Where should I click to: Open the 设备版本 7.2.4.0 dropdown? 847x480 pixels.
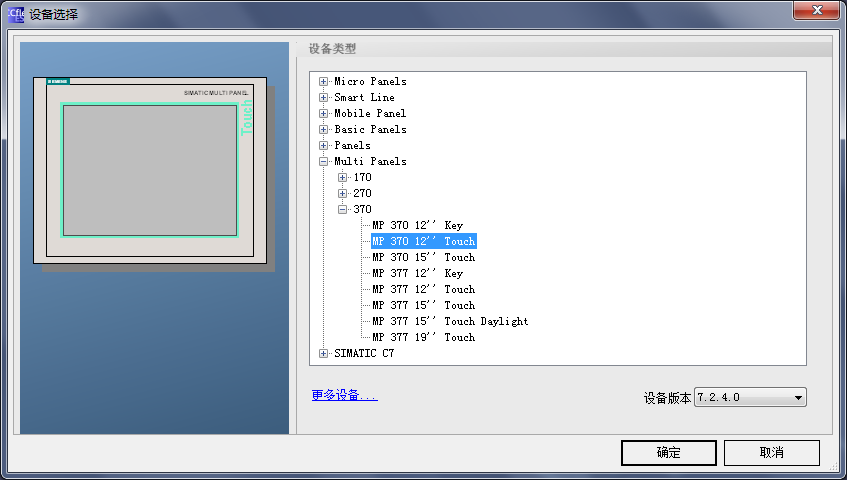coord(750,397)
